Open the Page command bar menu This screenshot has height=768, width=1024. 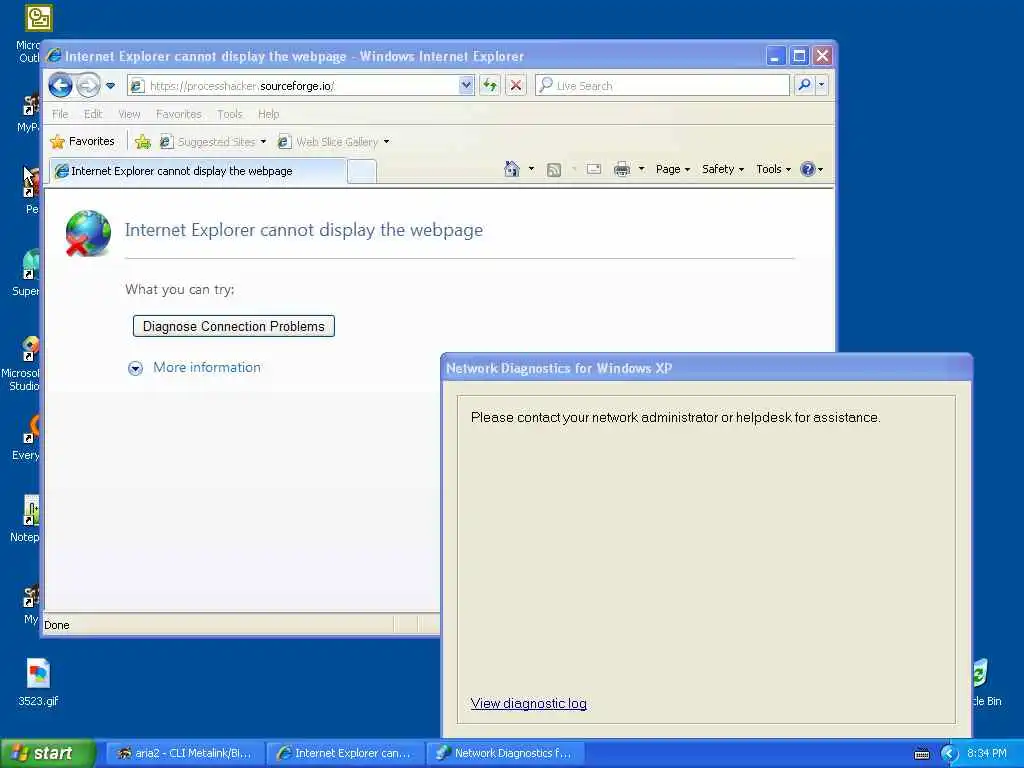pos(673,169)
